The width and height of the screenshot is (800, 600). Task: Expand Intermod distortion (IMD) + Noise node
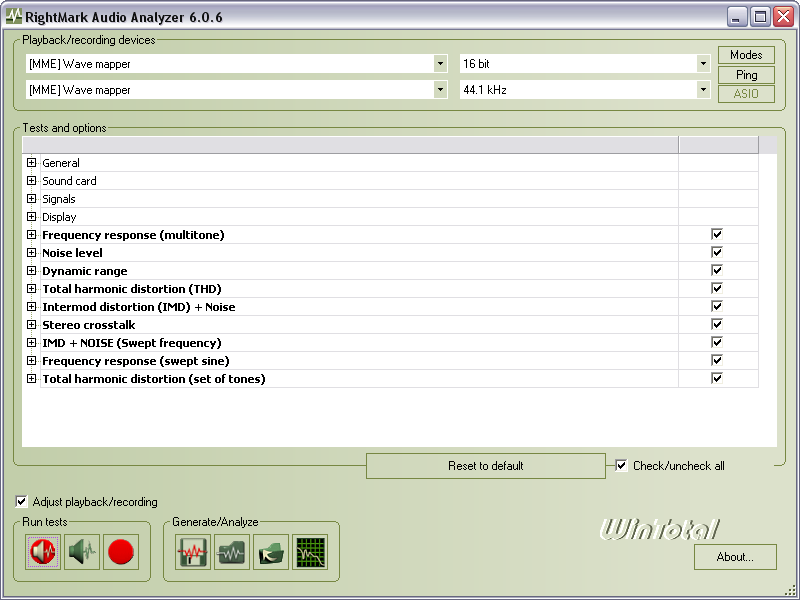pos(32,306)
